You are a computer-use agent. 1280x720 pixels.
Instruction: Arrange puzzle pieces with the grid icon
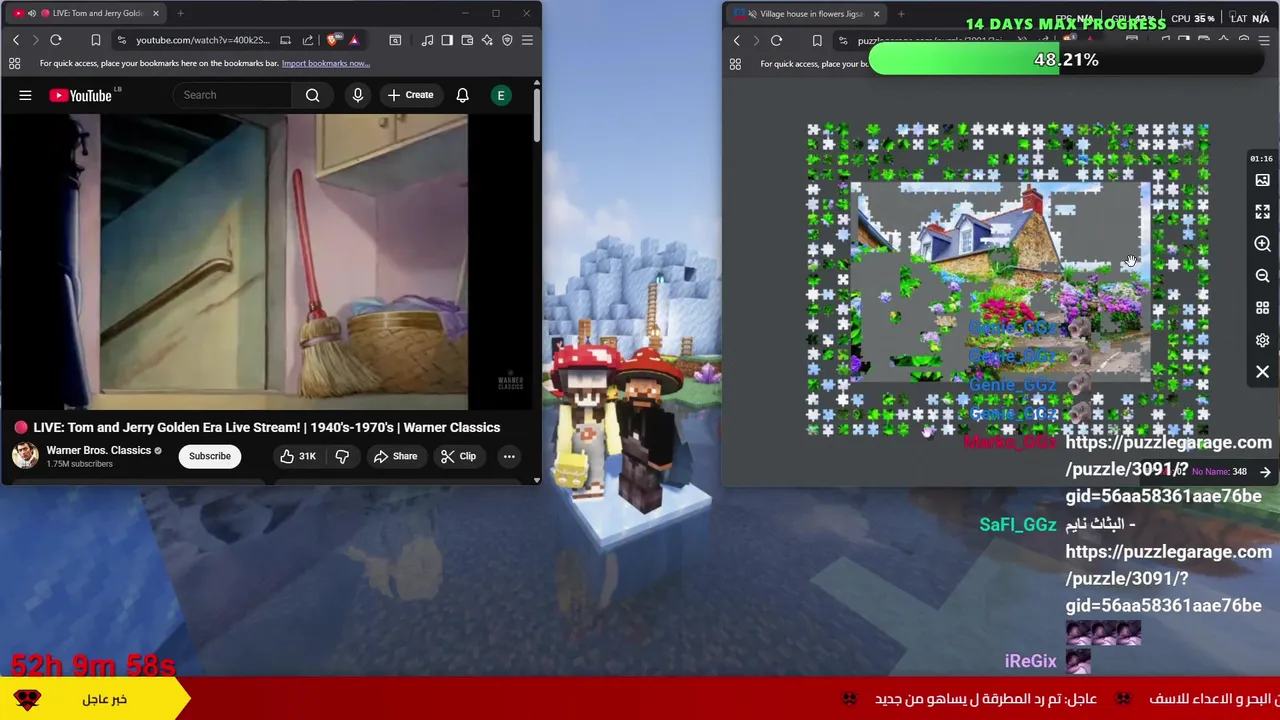tap(1262, 308)
